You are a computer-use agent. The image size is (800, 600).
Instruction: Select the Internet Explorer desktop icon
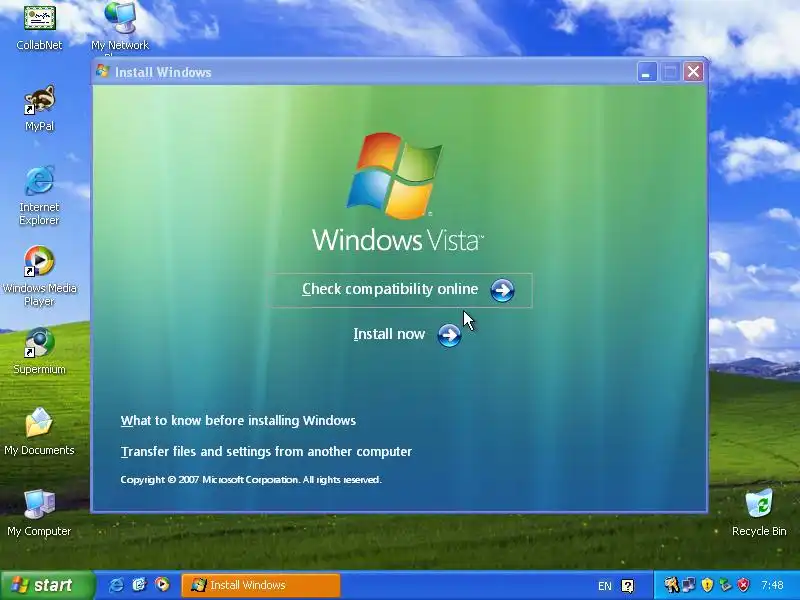coord(39,195)
